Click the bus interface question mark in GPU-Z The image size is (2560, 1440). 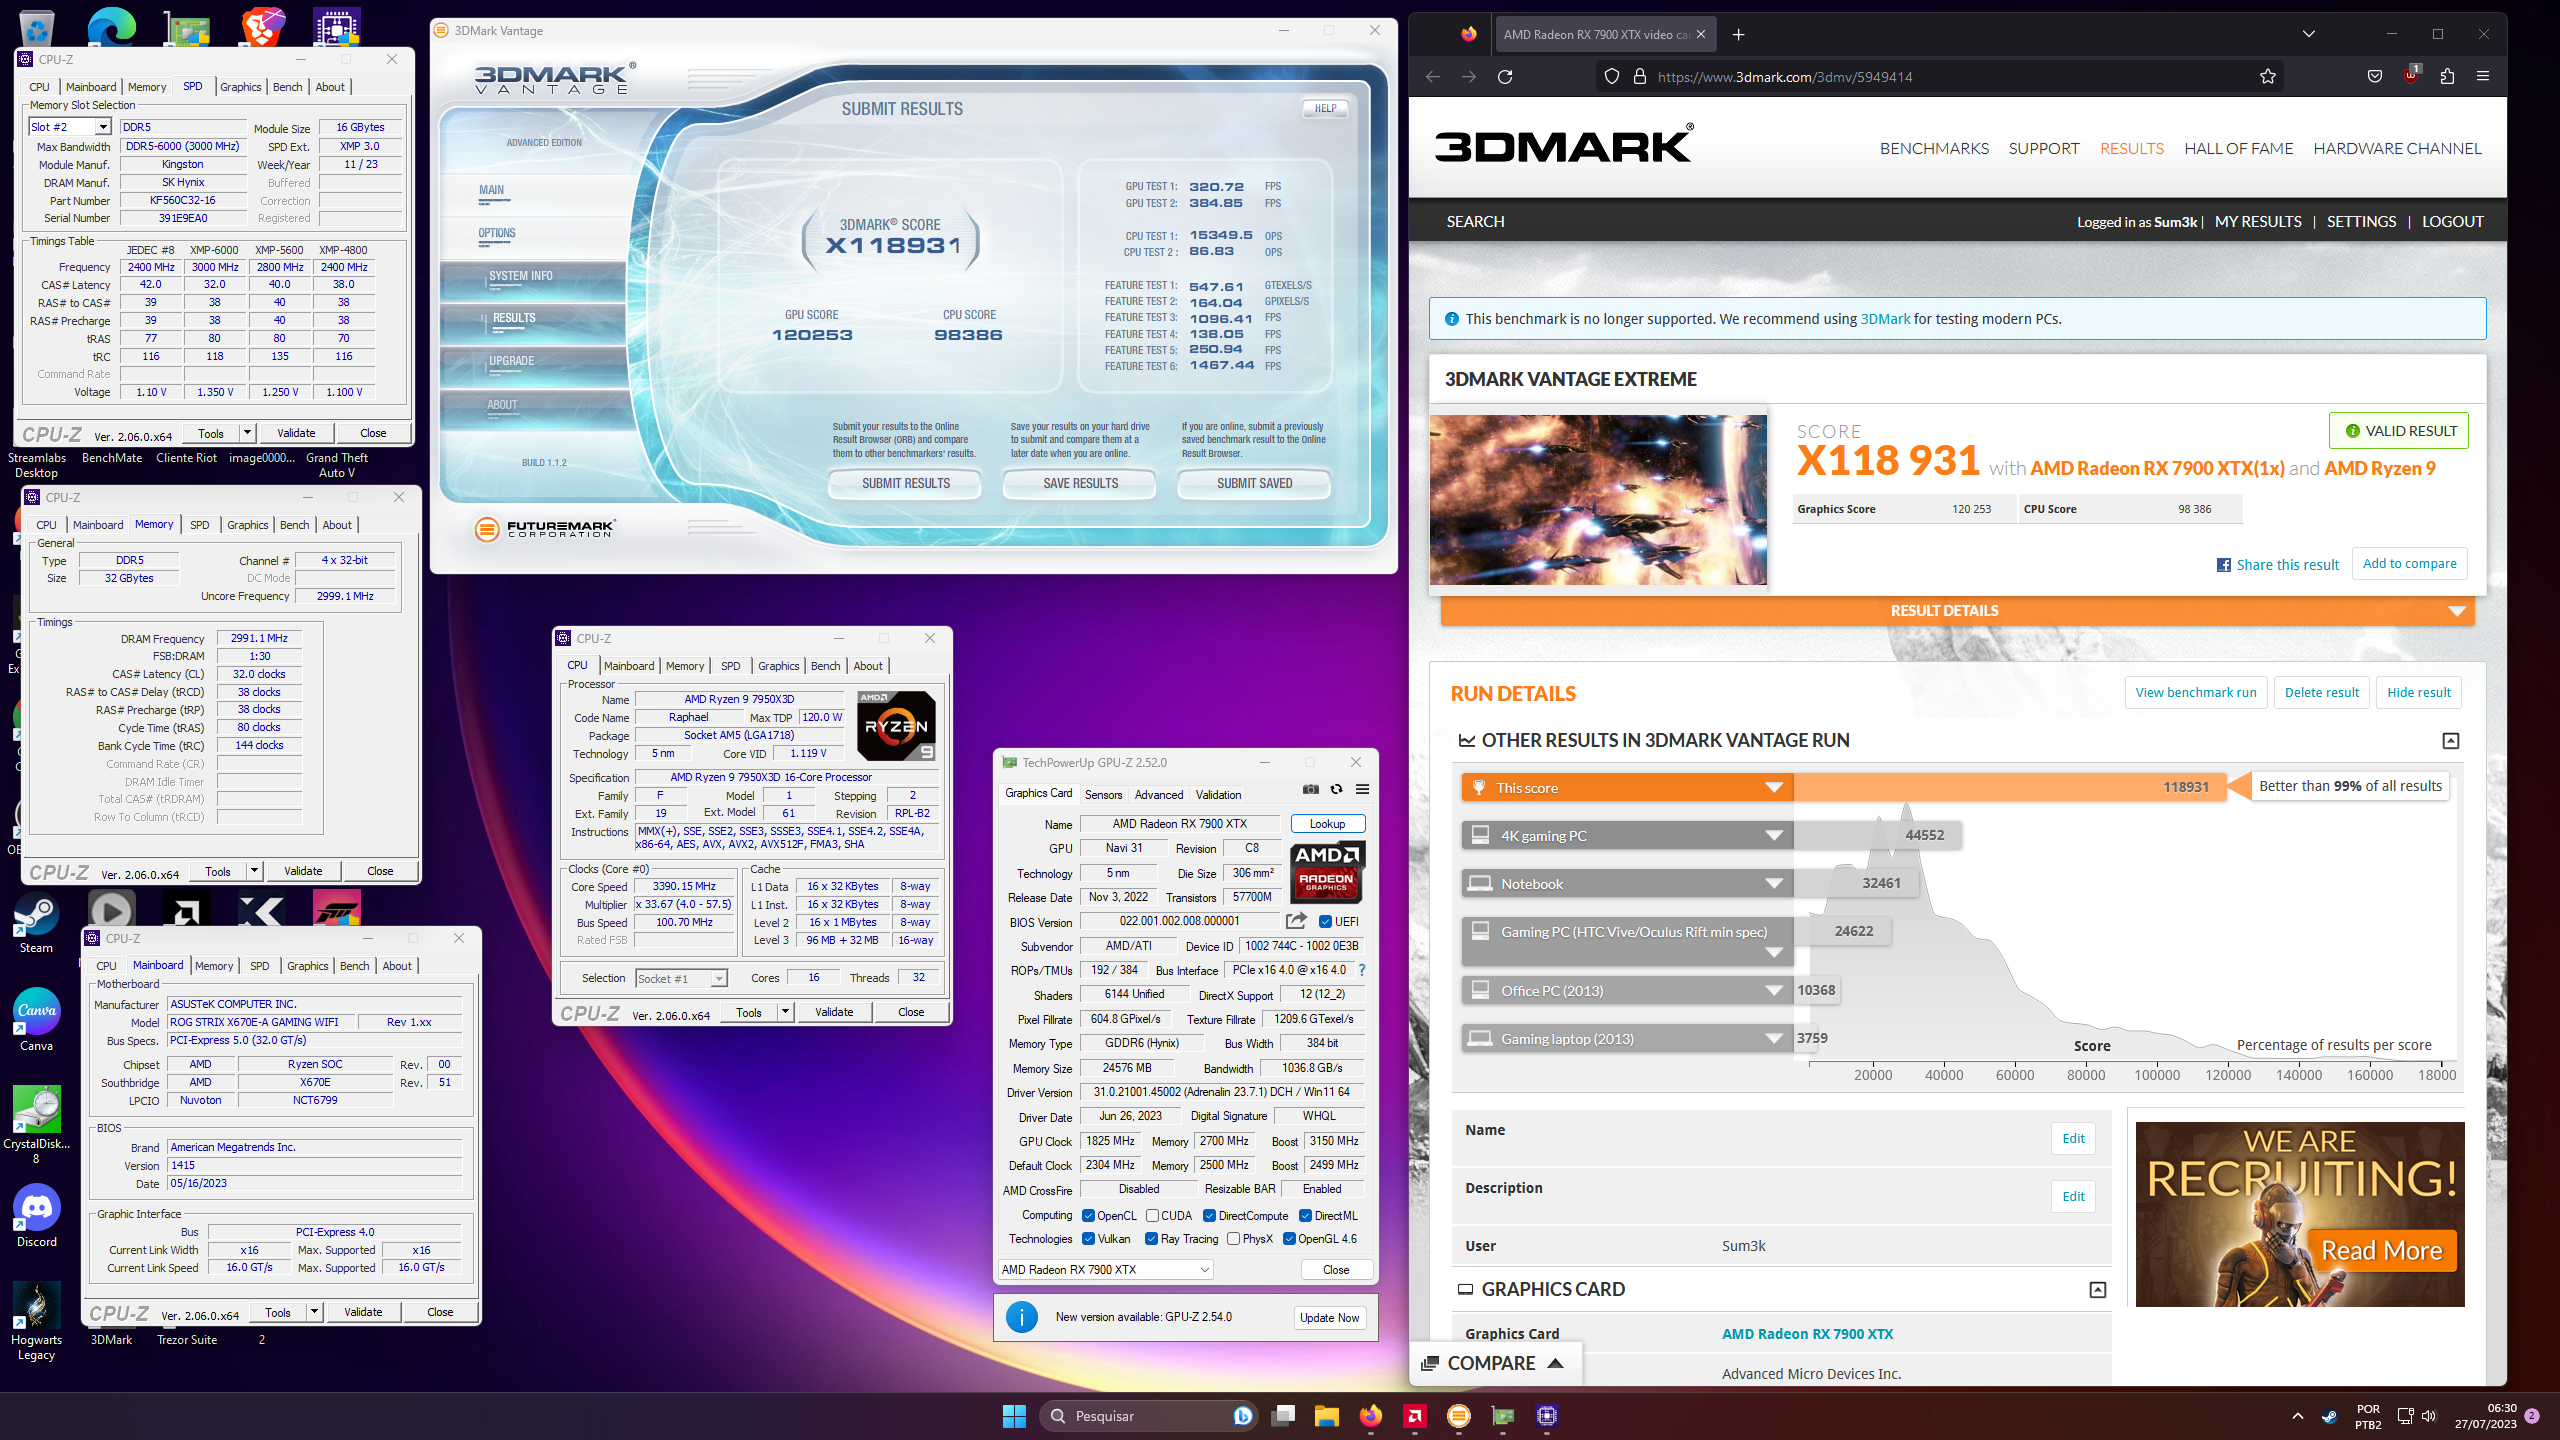tap(1361, 970)
